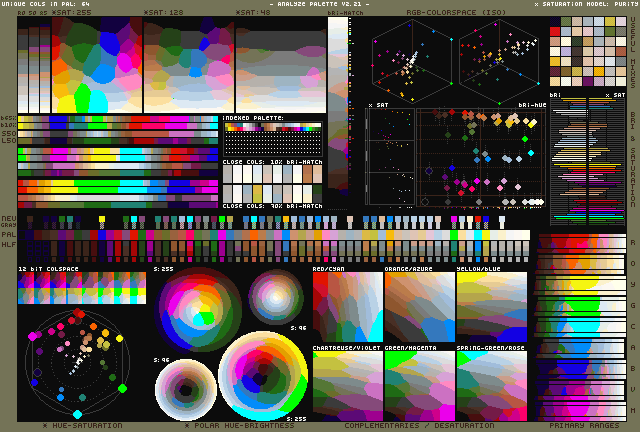Viewport: 640px width, 432px height.
Task: Click the BRI-HUE scatter plot
Action: pos(481,157)
